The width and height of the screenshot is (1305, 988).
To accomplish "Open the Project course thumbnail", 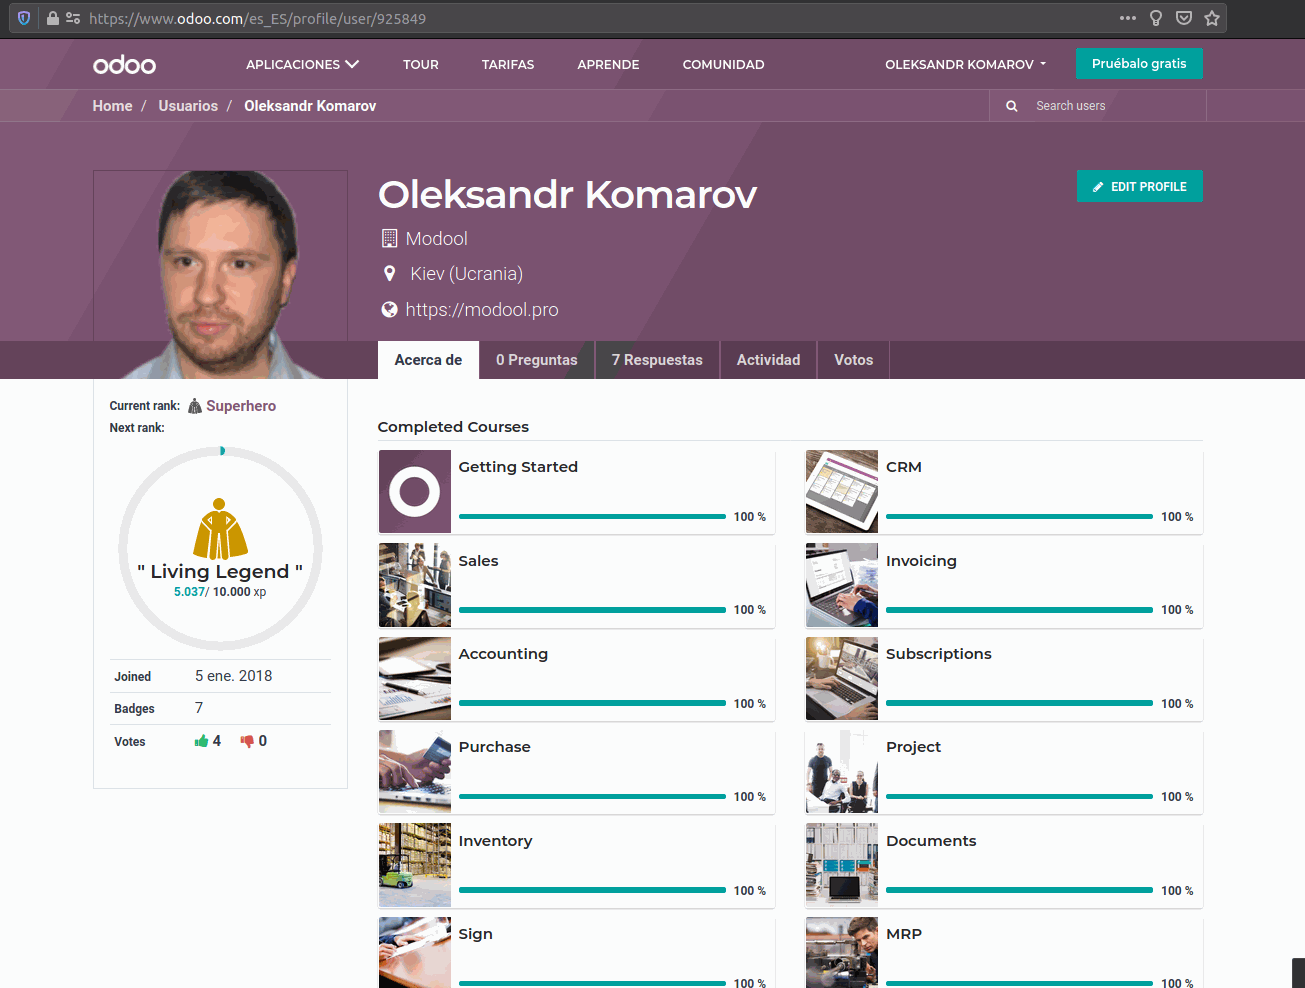I will point(842,771).
